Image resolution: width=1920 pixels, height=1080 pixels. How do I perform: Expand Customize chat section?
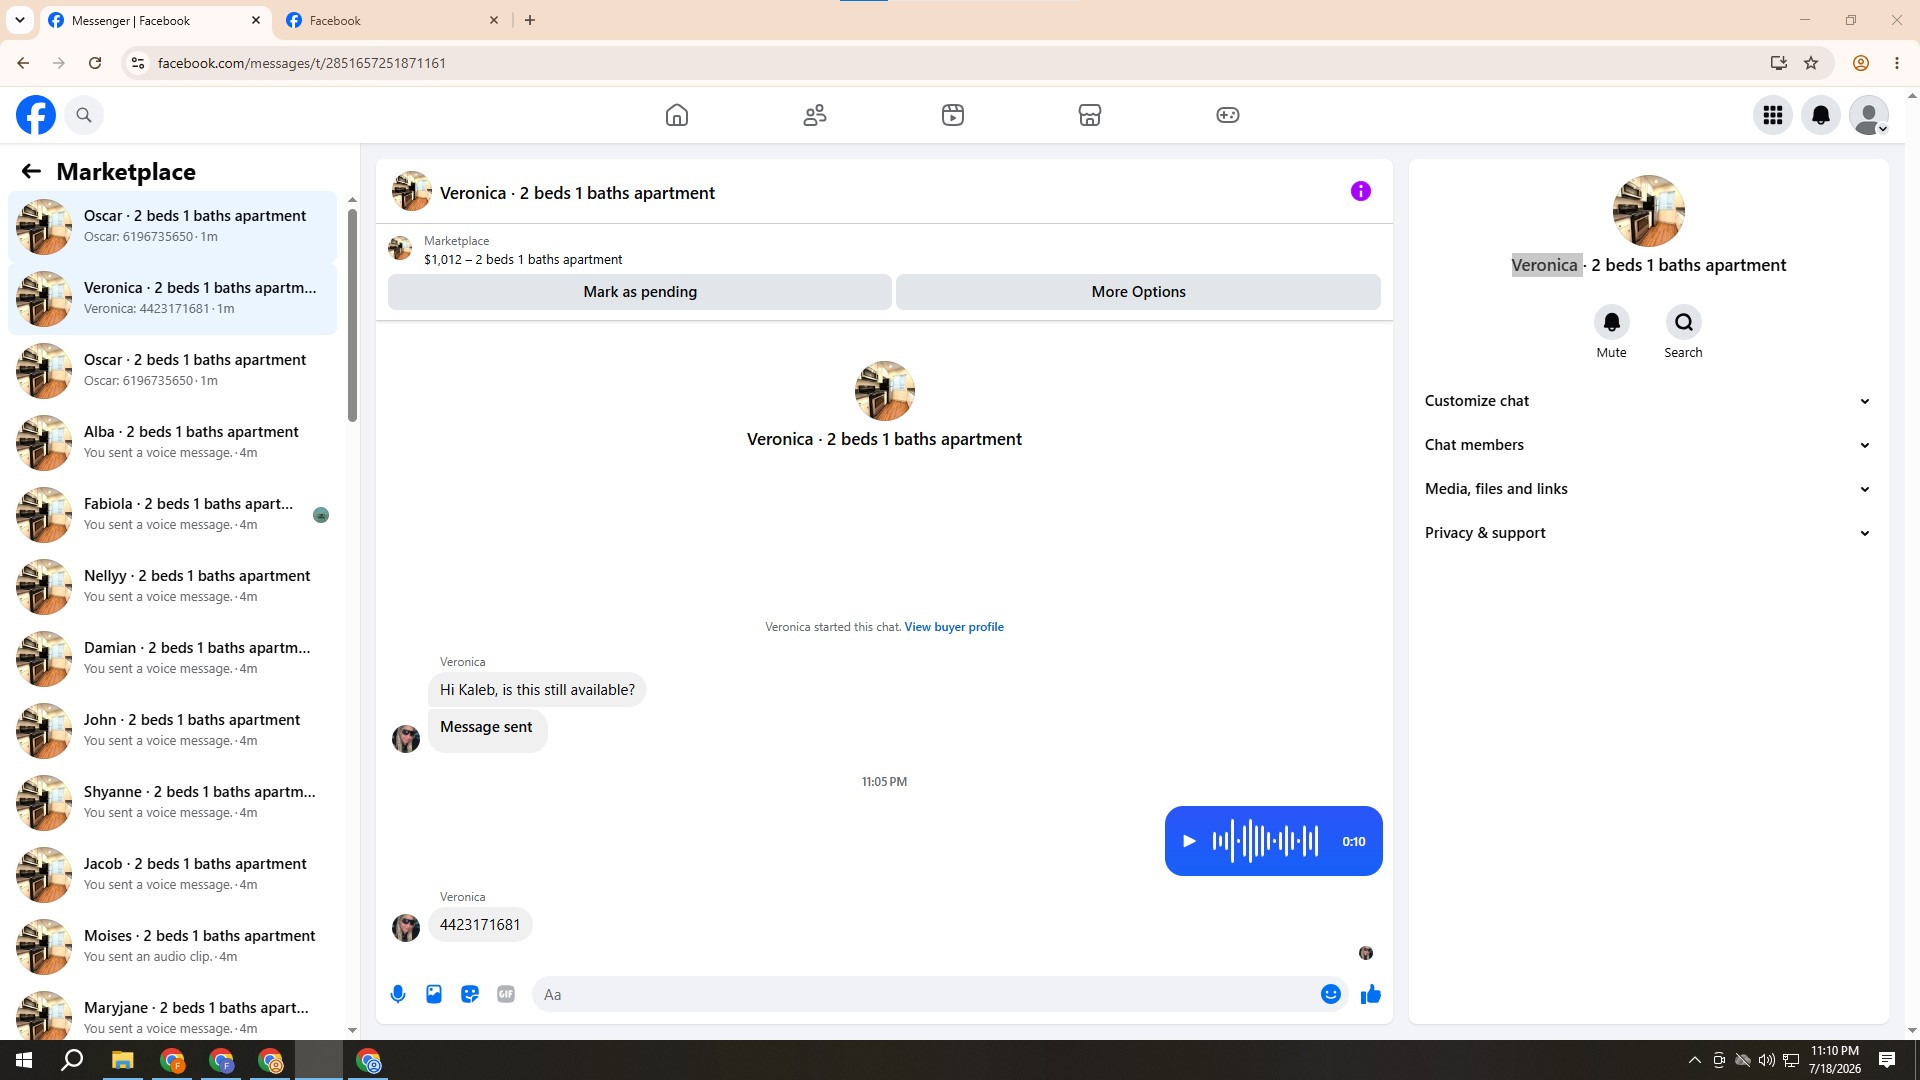pyautogui.click(x=1648, y=401)
